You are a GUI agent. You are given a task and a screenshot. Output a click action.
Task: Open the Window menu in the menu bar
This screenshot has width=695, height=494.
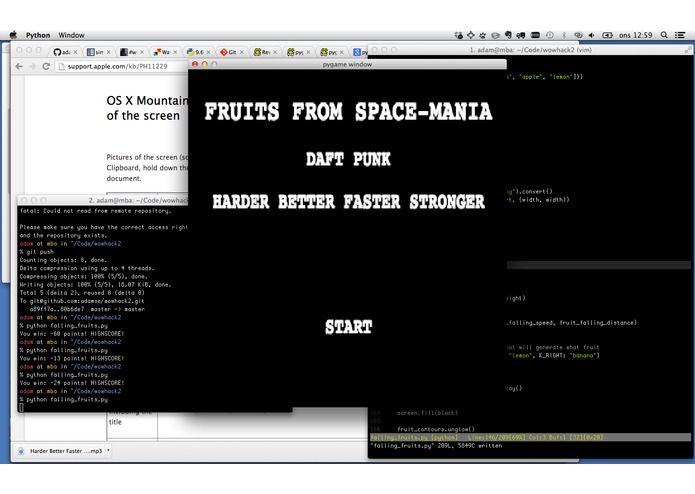click(x=71, y=35)
